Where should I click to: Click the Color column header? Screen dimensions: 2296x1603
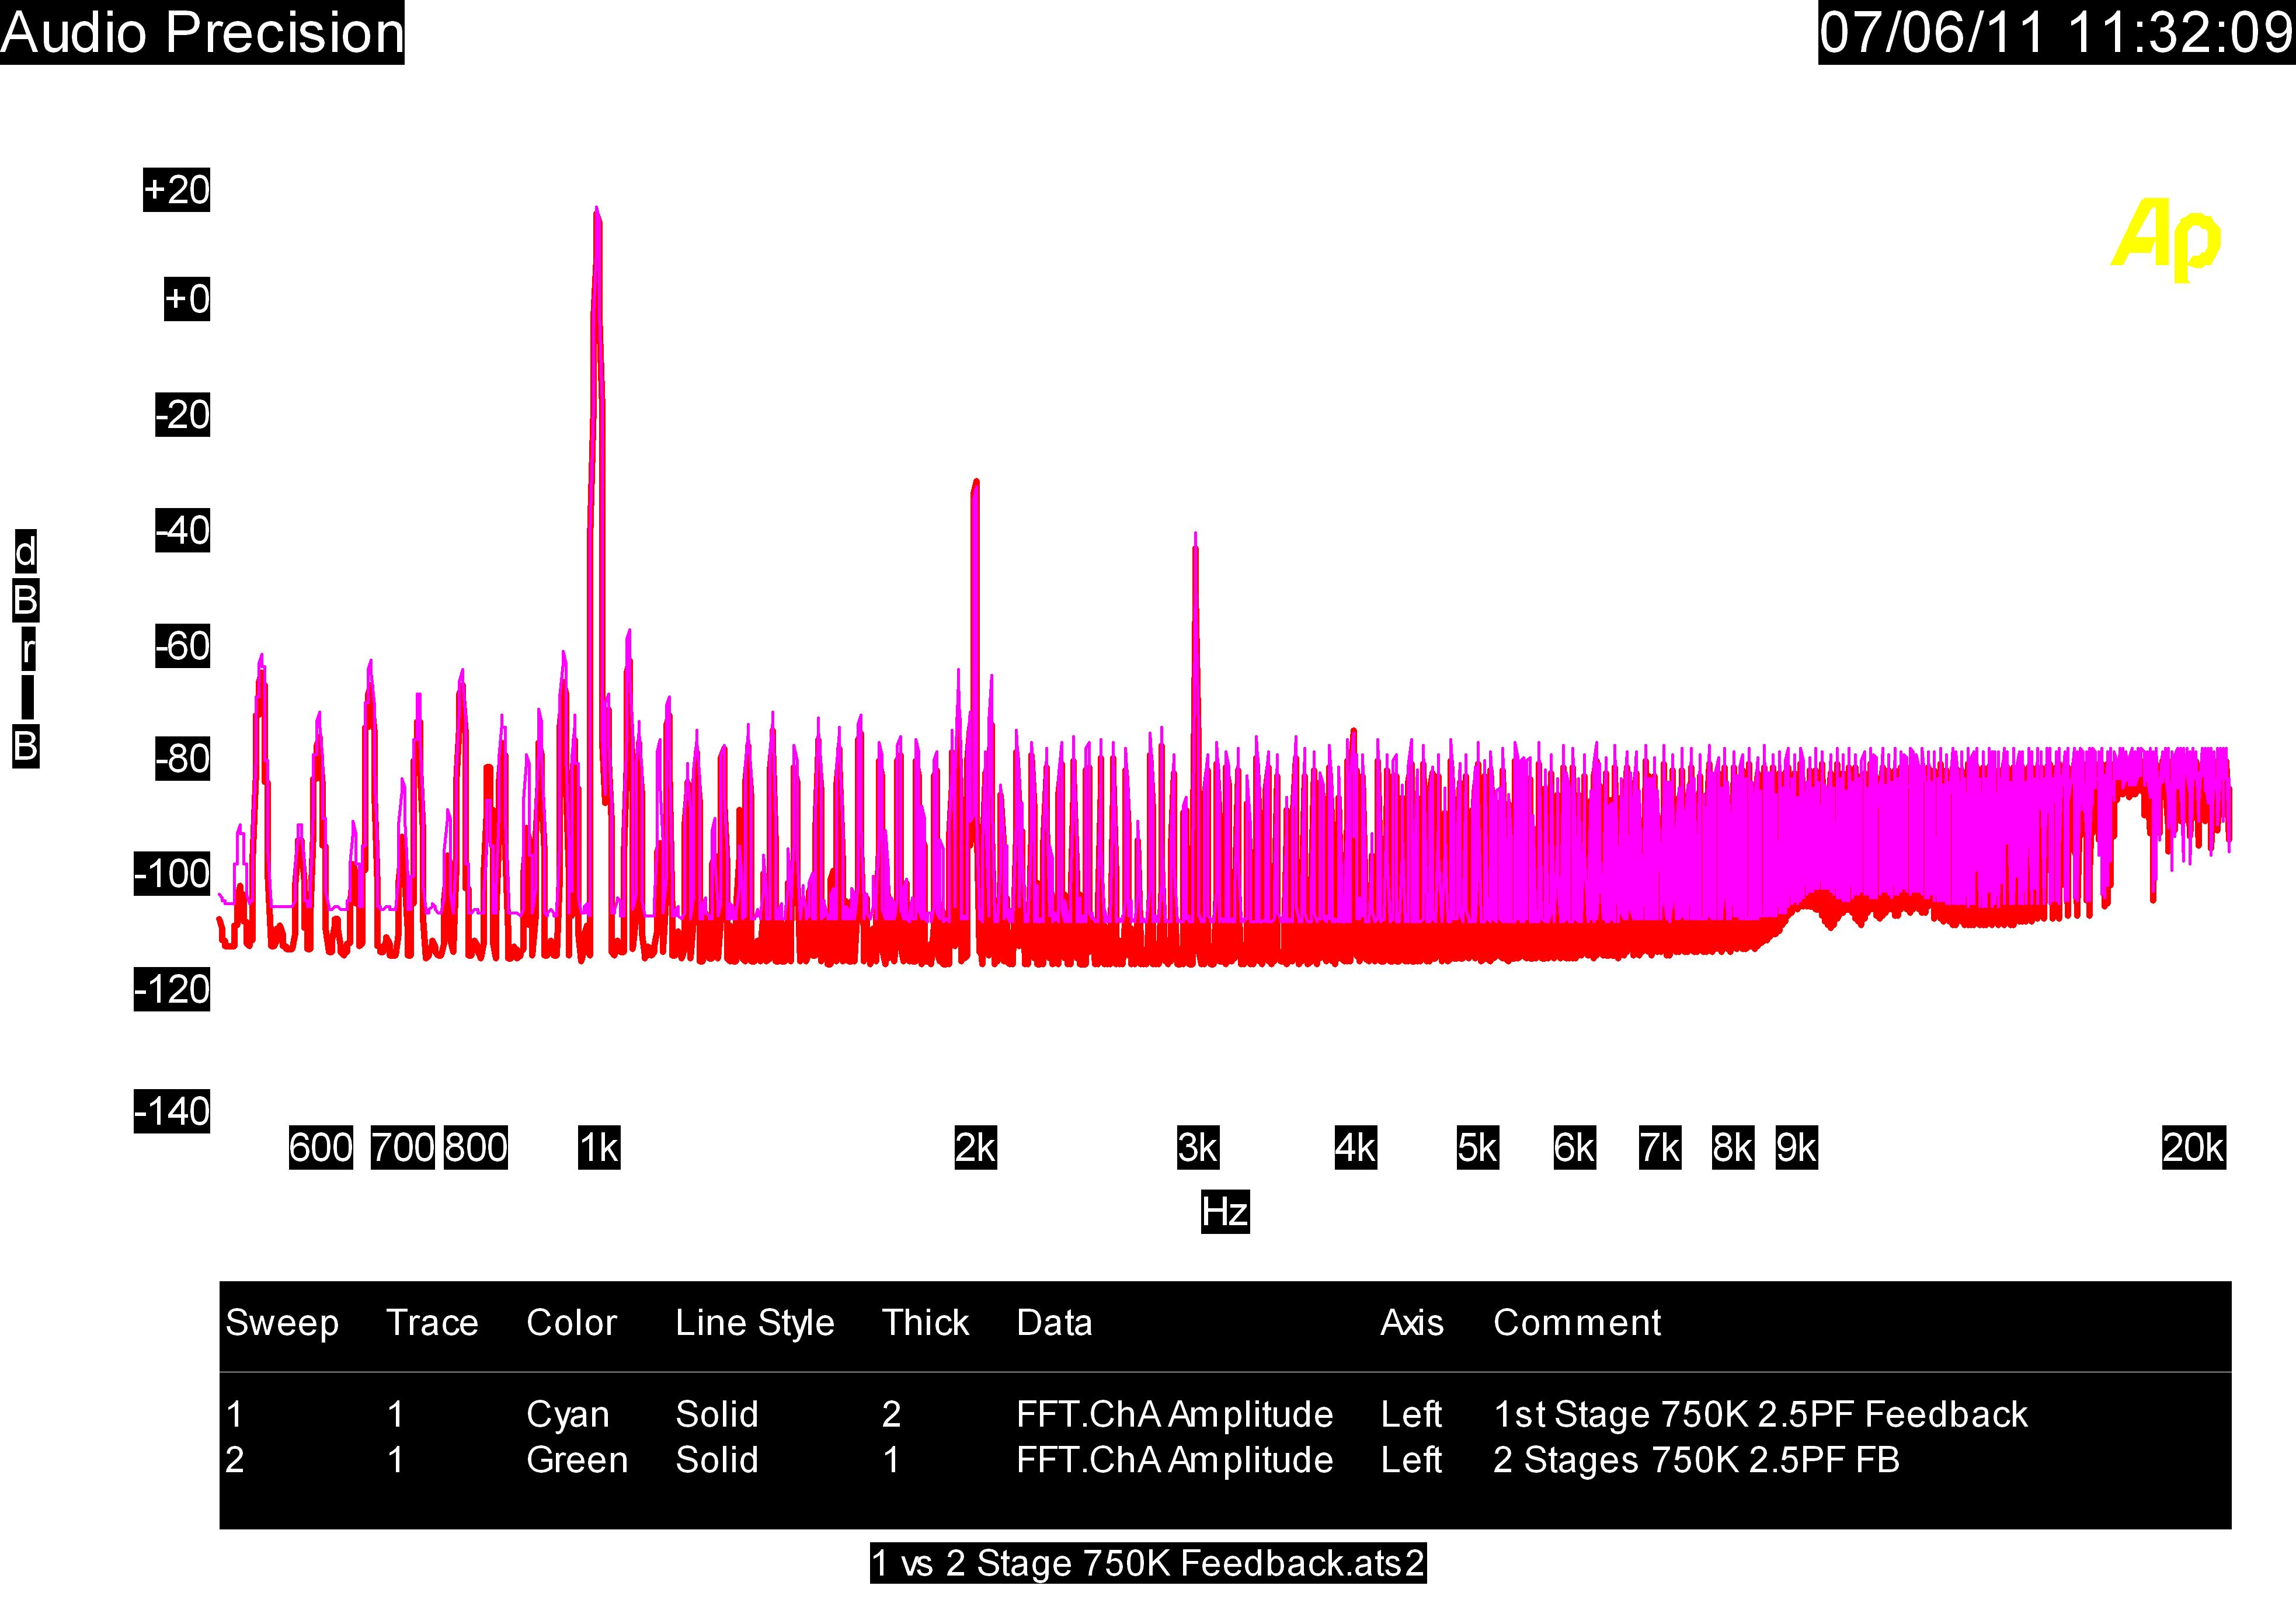(x=572, y=1323)
